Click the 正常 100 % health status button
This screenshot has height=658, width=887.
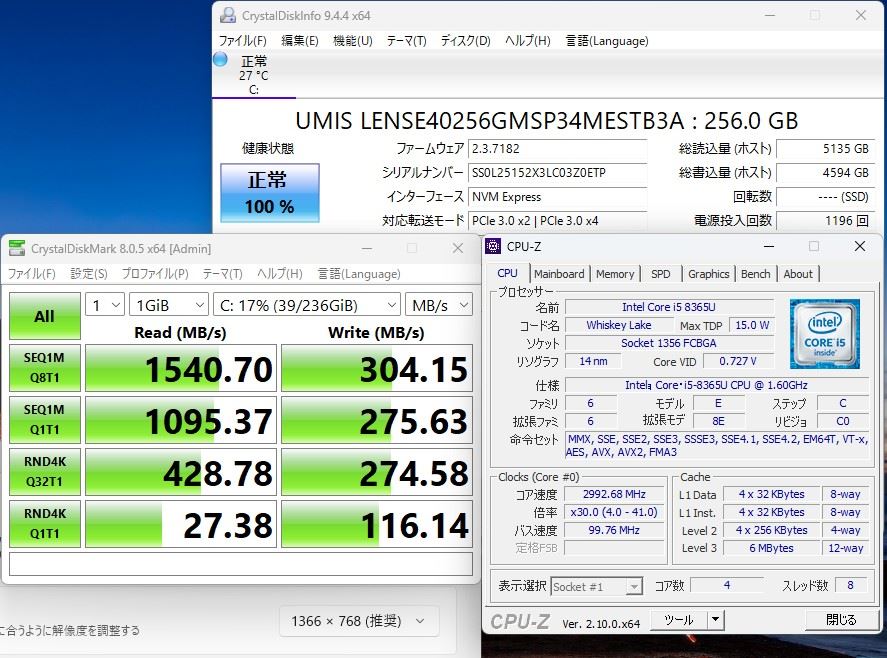(x=270, y=193)
